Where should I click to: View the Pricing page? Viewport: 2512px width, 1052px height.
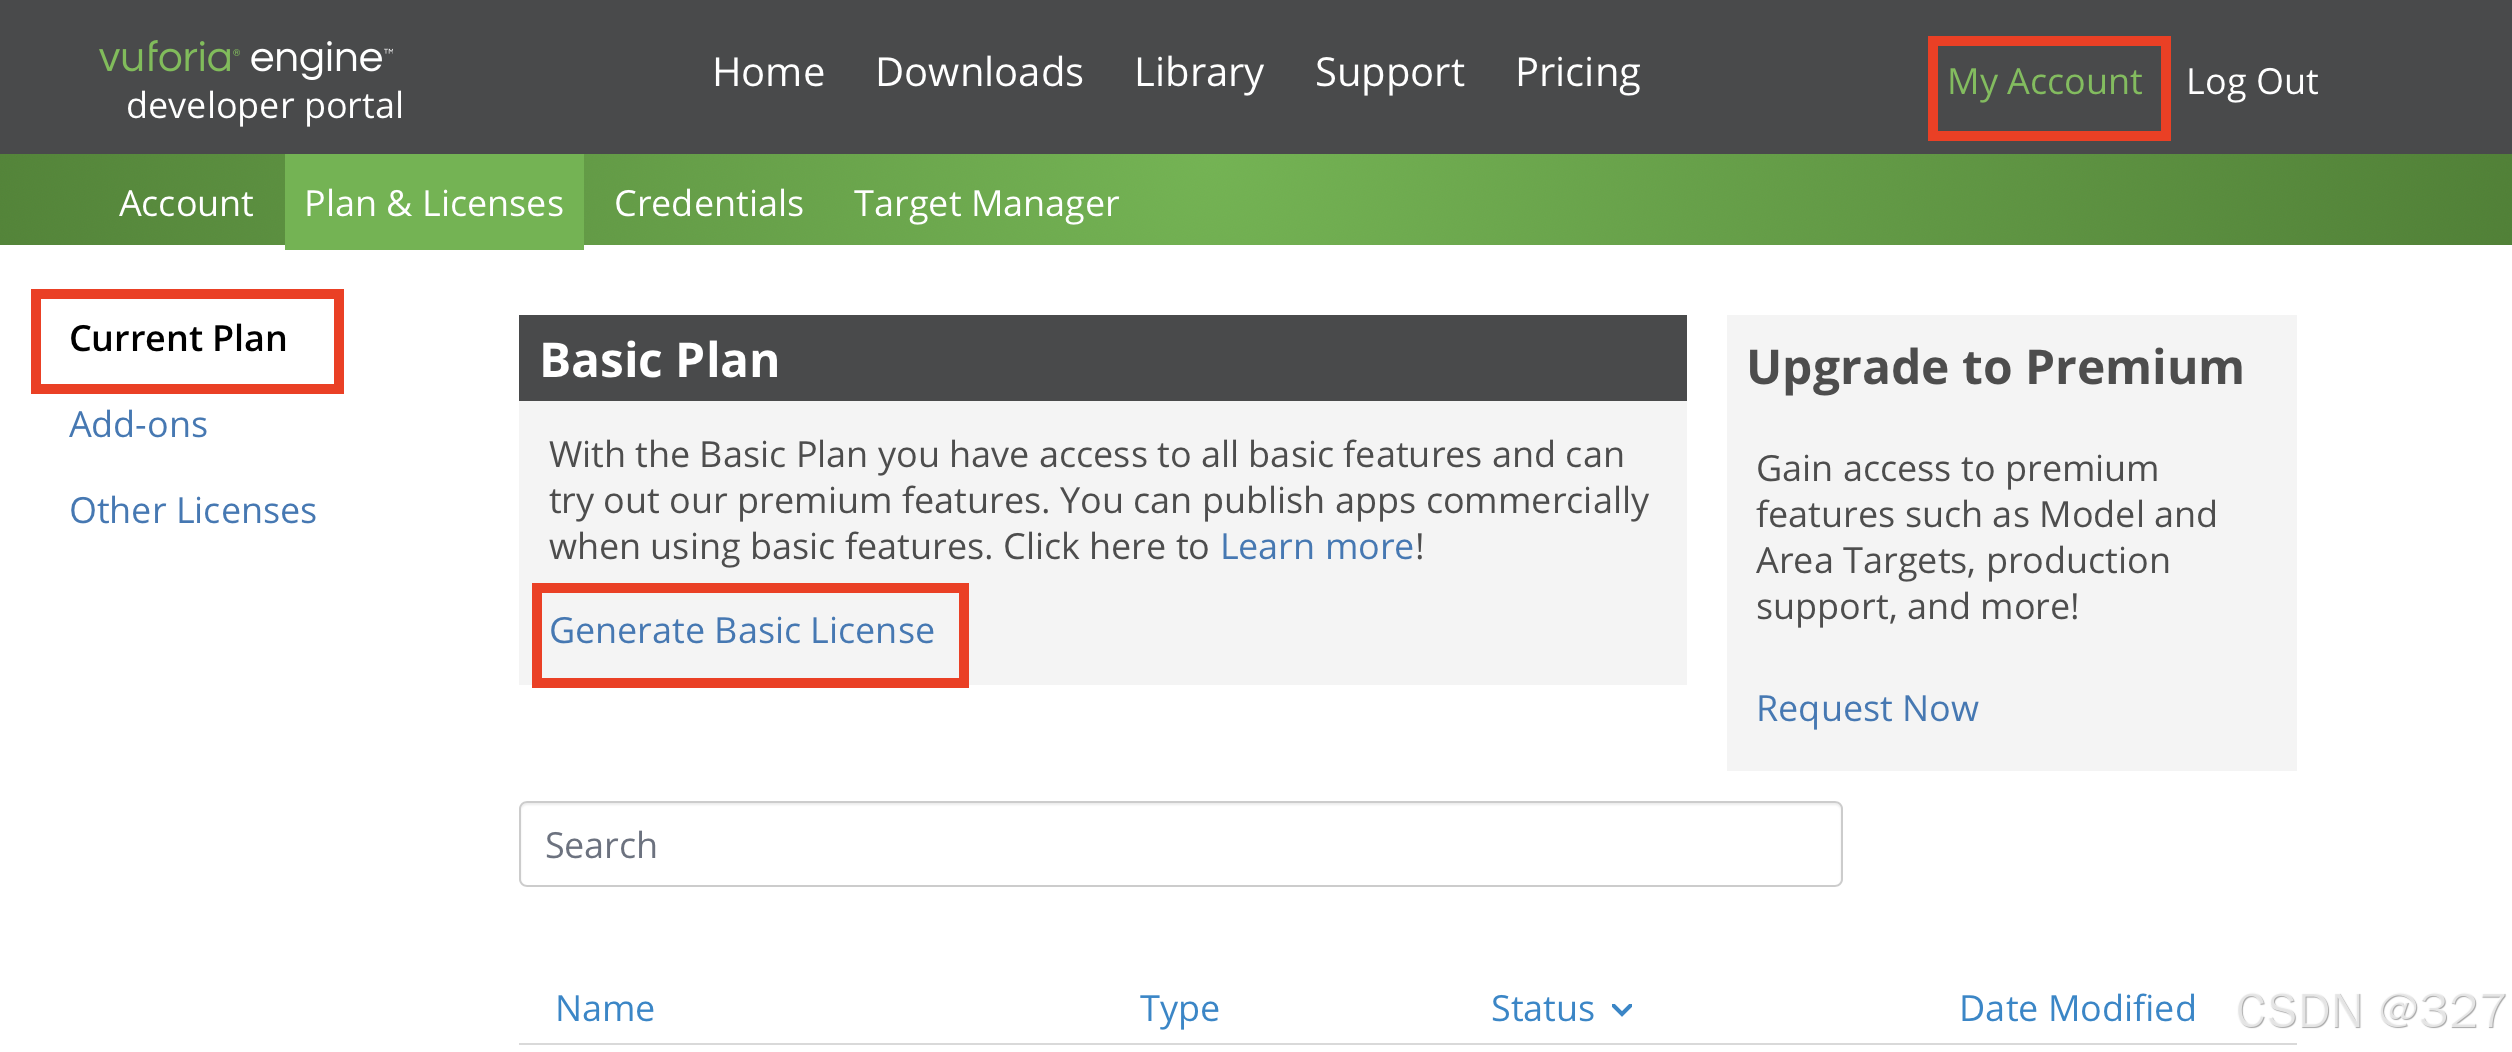(1577, 73)
